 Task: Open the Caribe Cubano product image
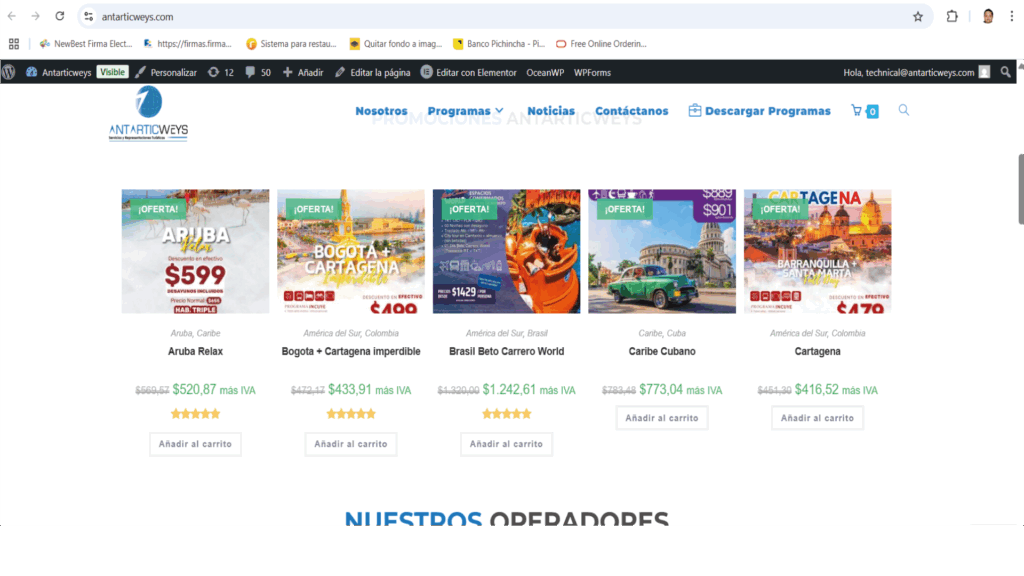pos(662,250)
